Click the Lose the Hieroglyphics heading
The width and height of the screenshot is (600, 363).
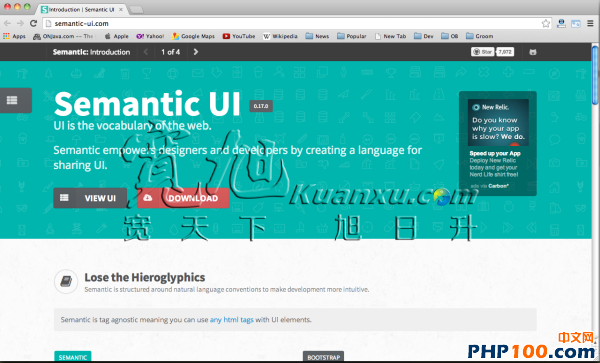tap(145, 277)
